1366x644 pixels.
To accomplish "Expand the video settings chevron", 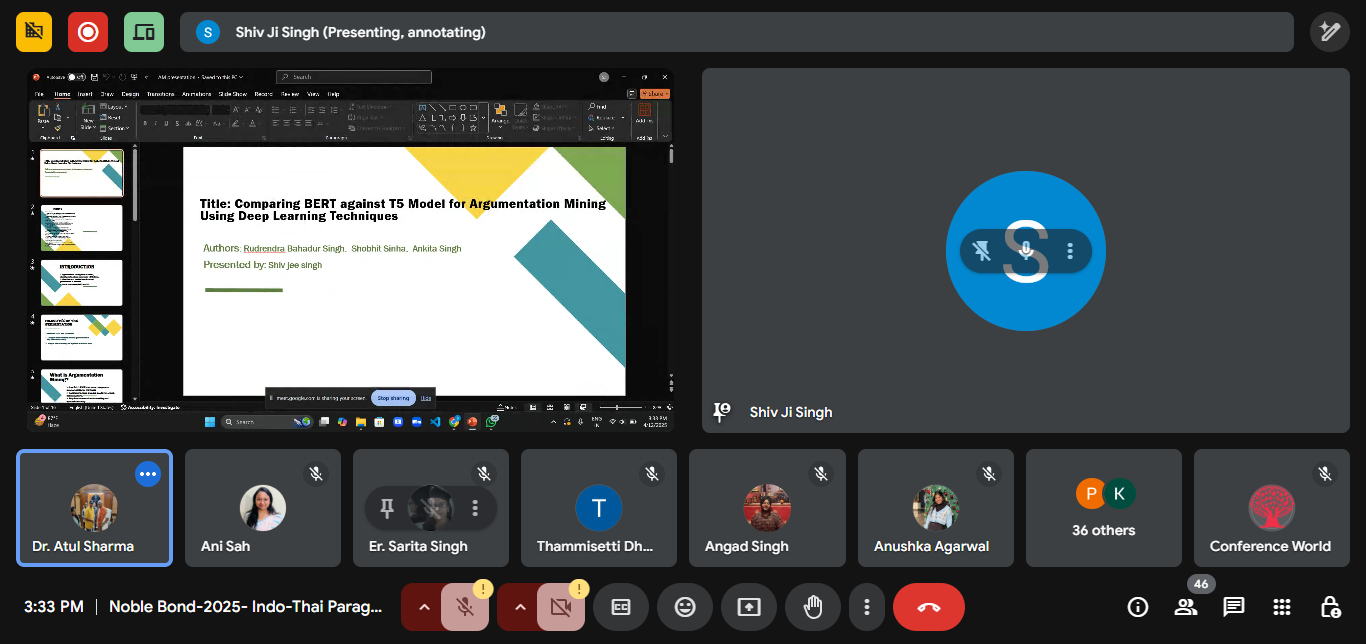I will pyautogui.click(x=521, y=607).
